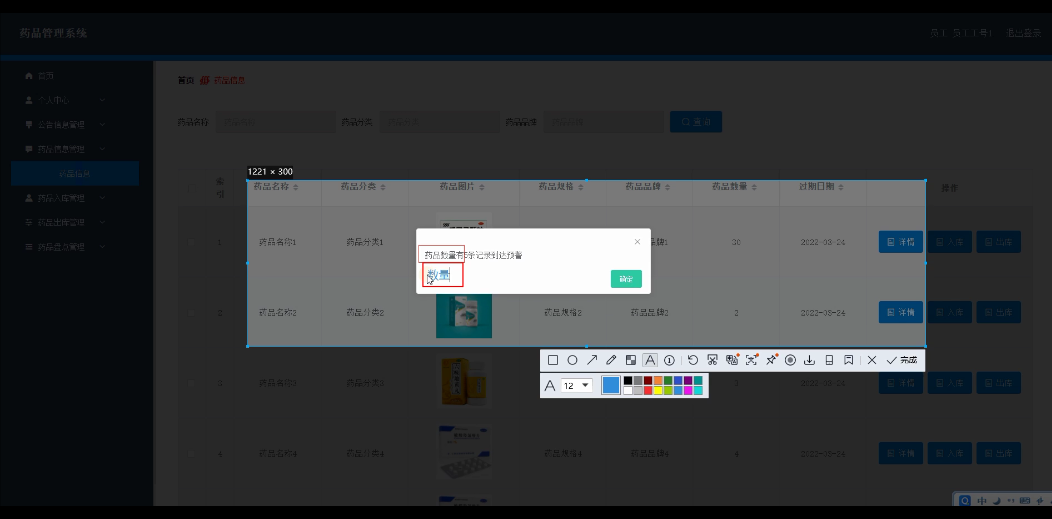Click 入库 for row 药品名称2
The height and width of the screenshot is (519, 1052).
pos(950,312)
